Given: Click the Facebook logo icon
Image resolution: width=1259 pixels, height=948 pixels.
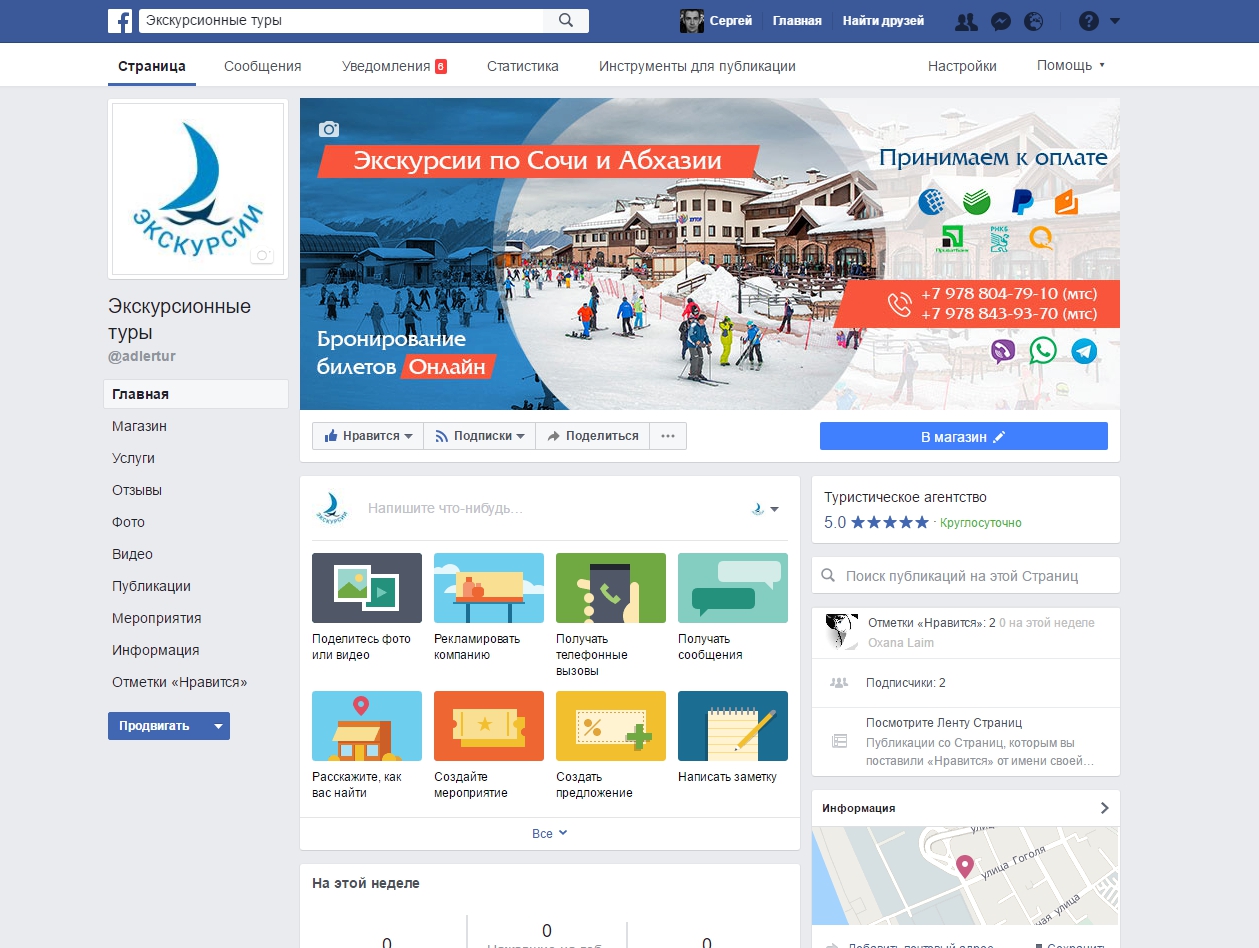Looking at the screenshot, I should 120,20.
